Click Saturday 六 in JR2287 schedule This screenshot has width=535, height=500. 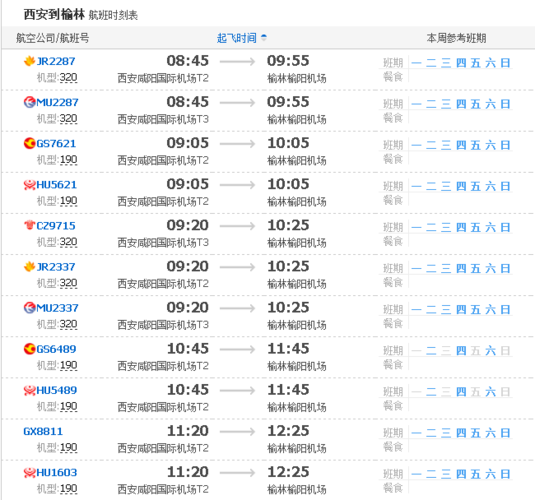click(490, 63)
